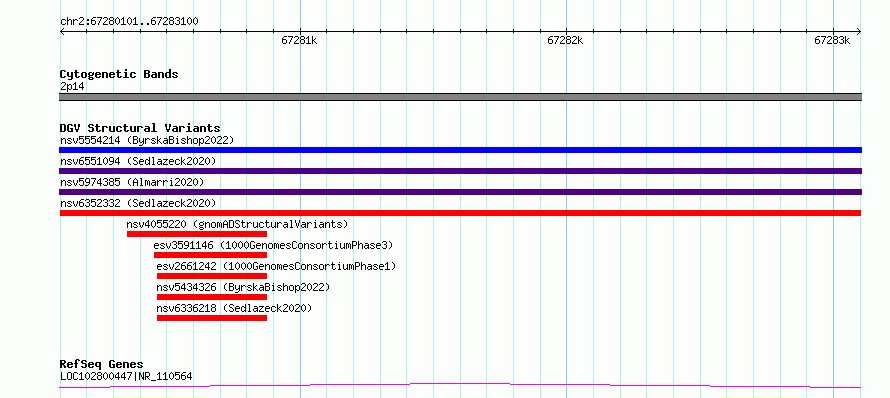Click the Cytogenetic Bands track title
Viewport: 890px width, 398px height.
tap(119, 74)
